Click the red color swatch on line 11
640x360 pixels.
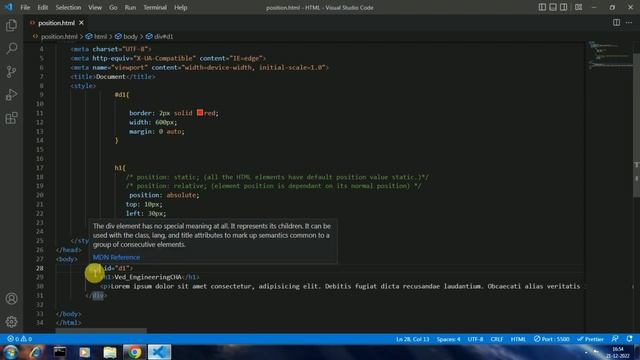tap(200, 113)
